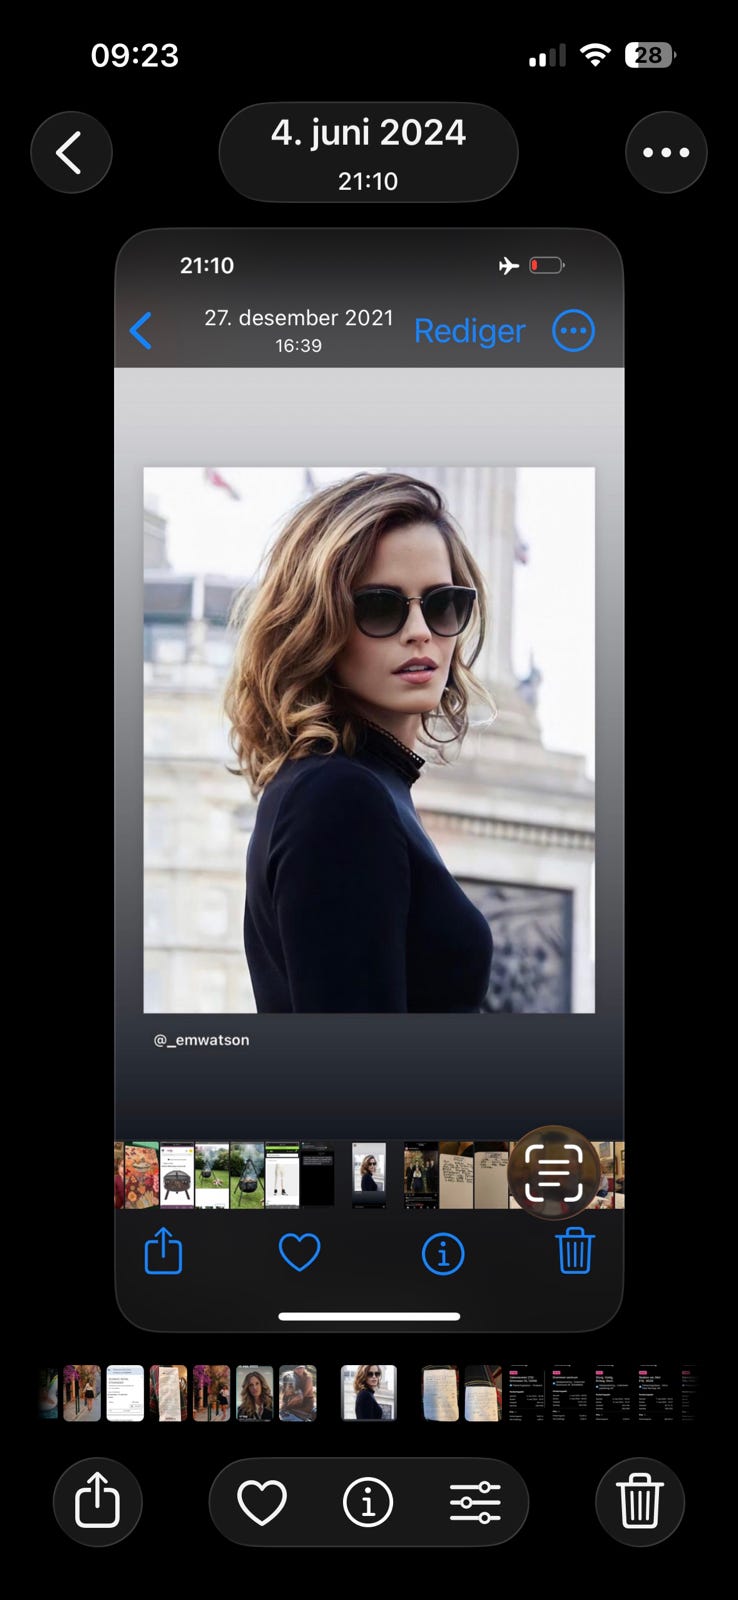Open the more options ellipsis button
The height and width of the screenshot is (1600, 738).
666,153
